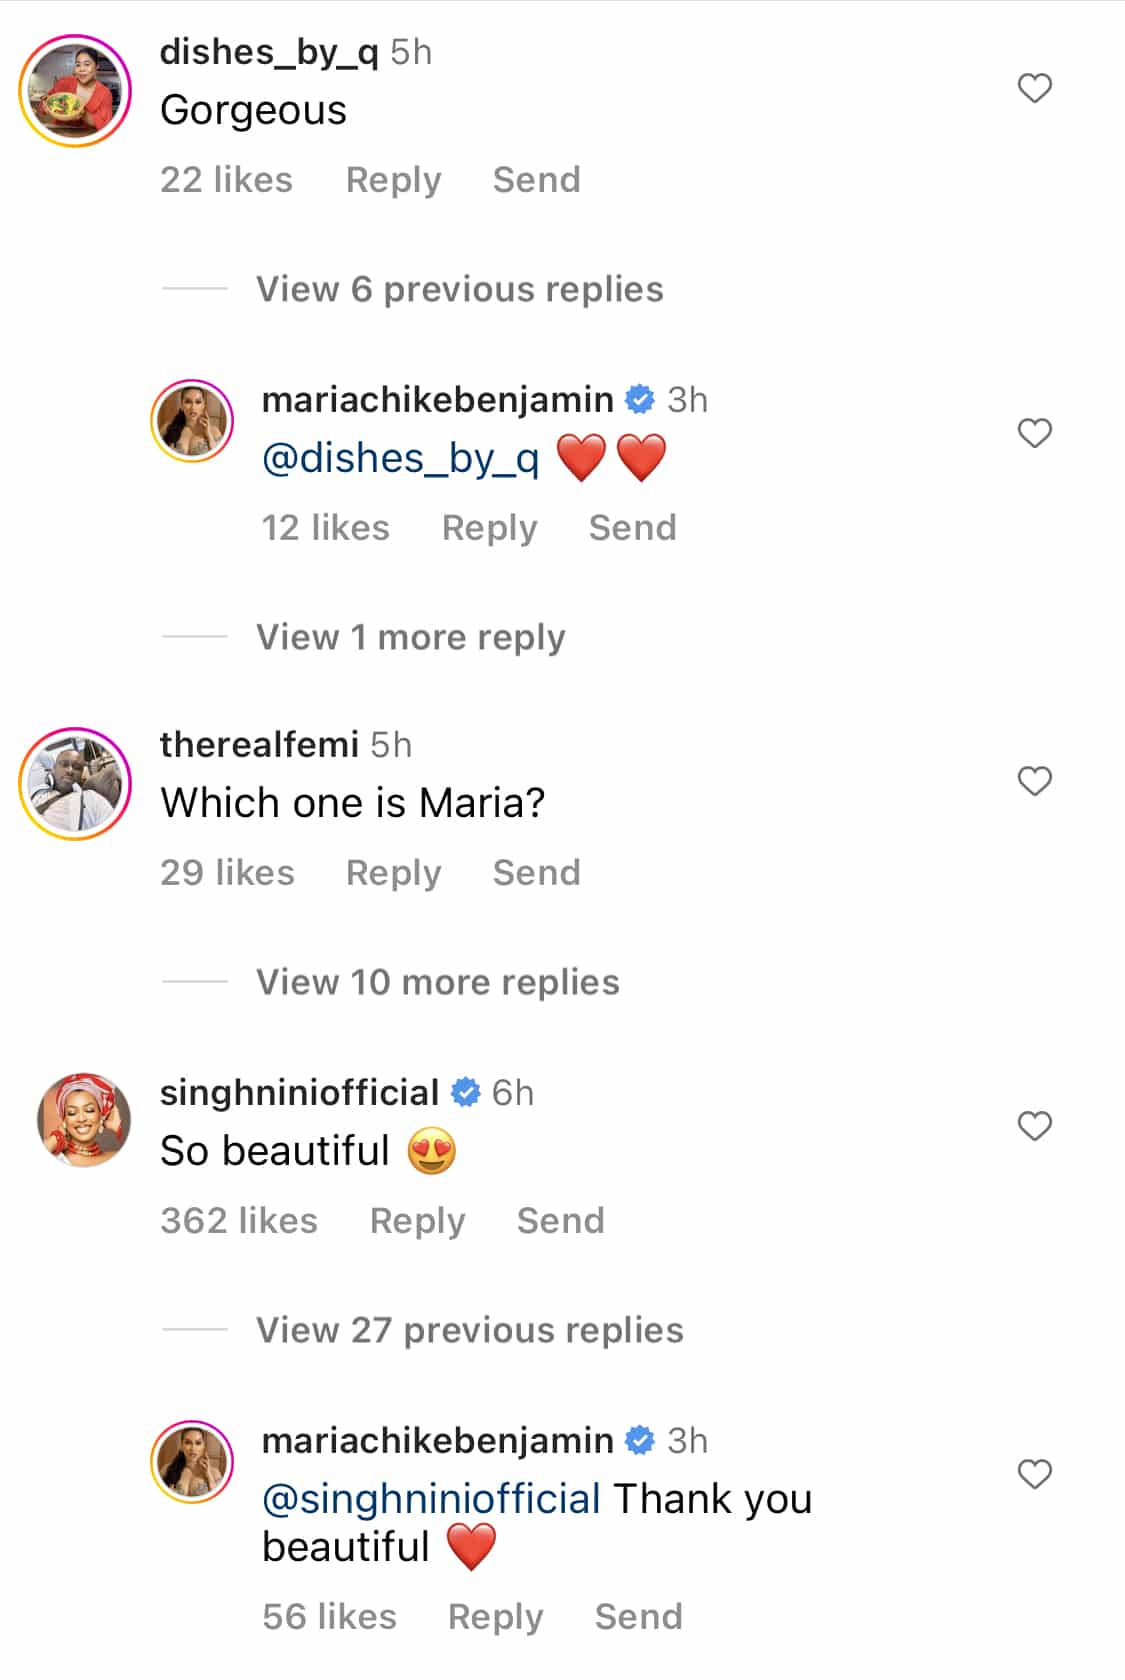
Task: Expand "View 10 more replies"
Action: click(437, 982)
